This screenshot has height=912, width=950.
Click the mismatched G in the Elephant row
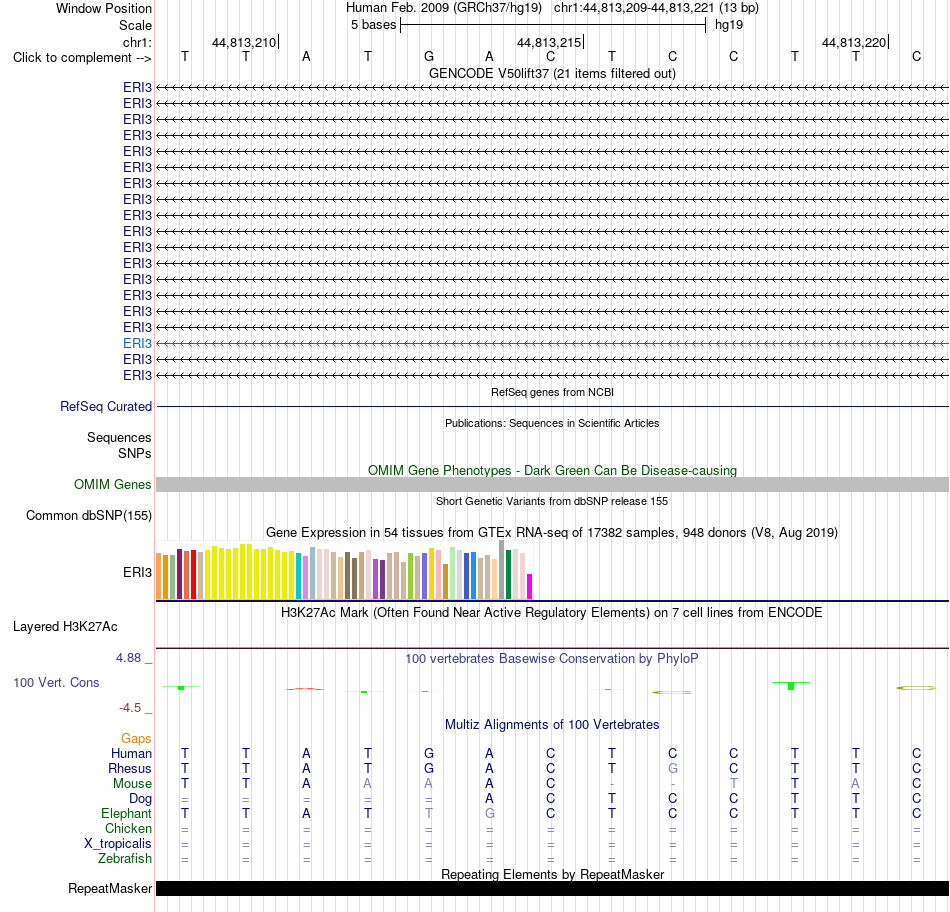(490, 813)
